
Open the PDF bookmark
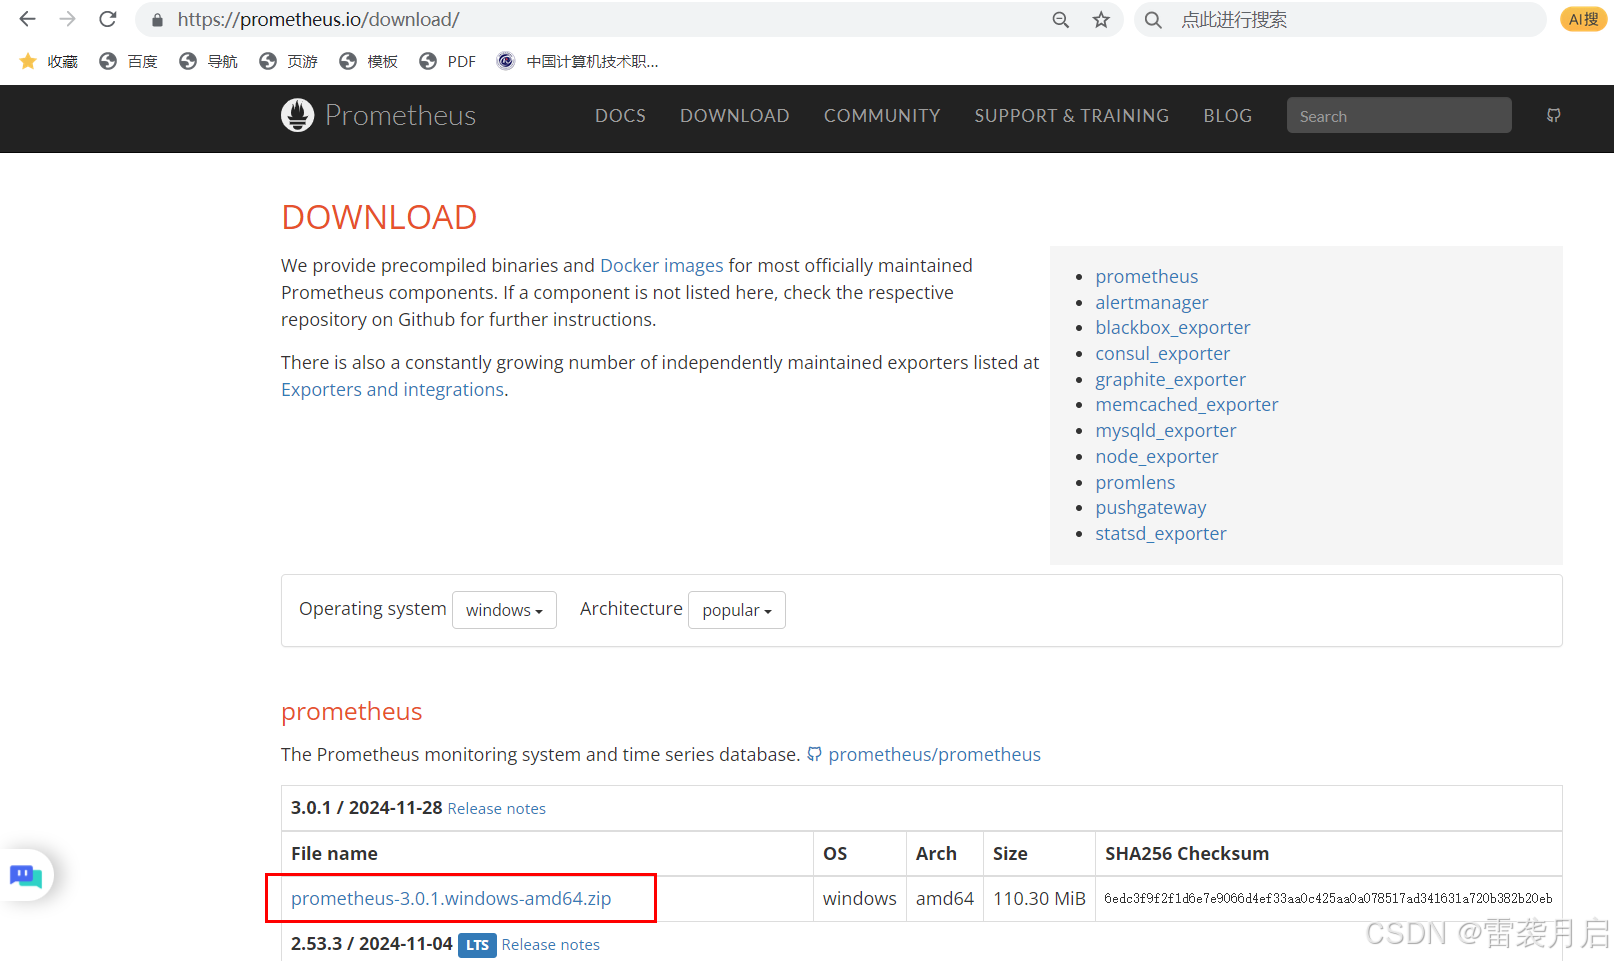click(x=447, y=61)
